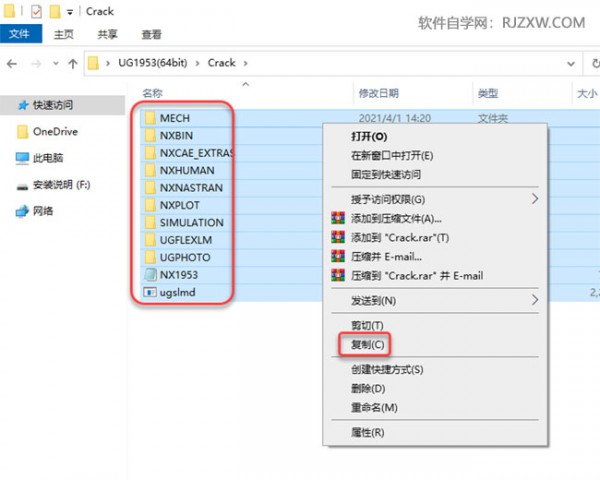This screenshot has width=600, height=480.
Task: Click chevron before UG1953(64bit) in path
Action: (x=108, y=63)
